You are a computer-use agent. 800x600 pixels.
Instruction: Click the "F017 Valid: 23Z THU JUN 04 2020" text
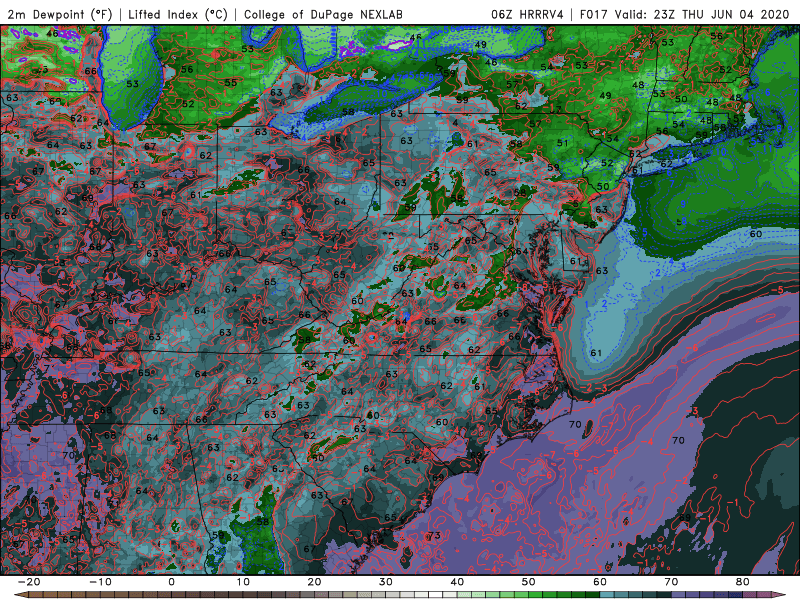pyautogui.click(x=685, y=14)
